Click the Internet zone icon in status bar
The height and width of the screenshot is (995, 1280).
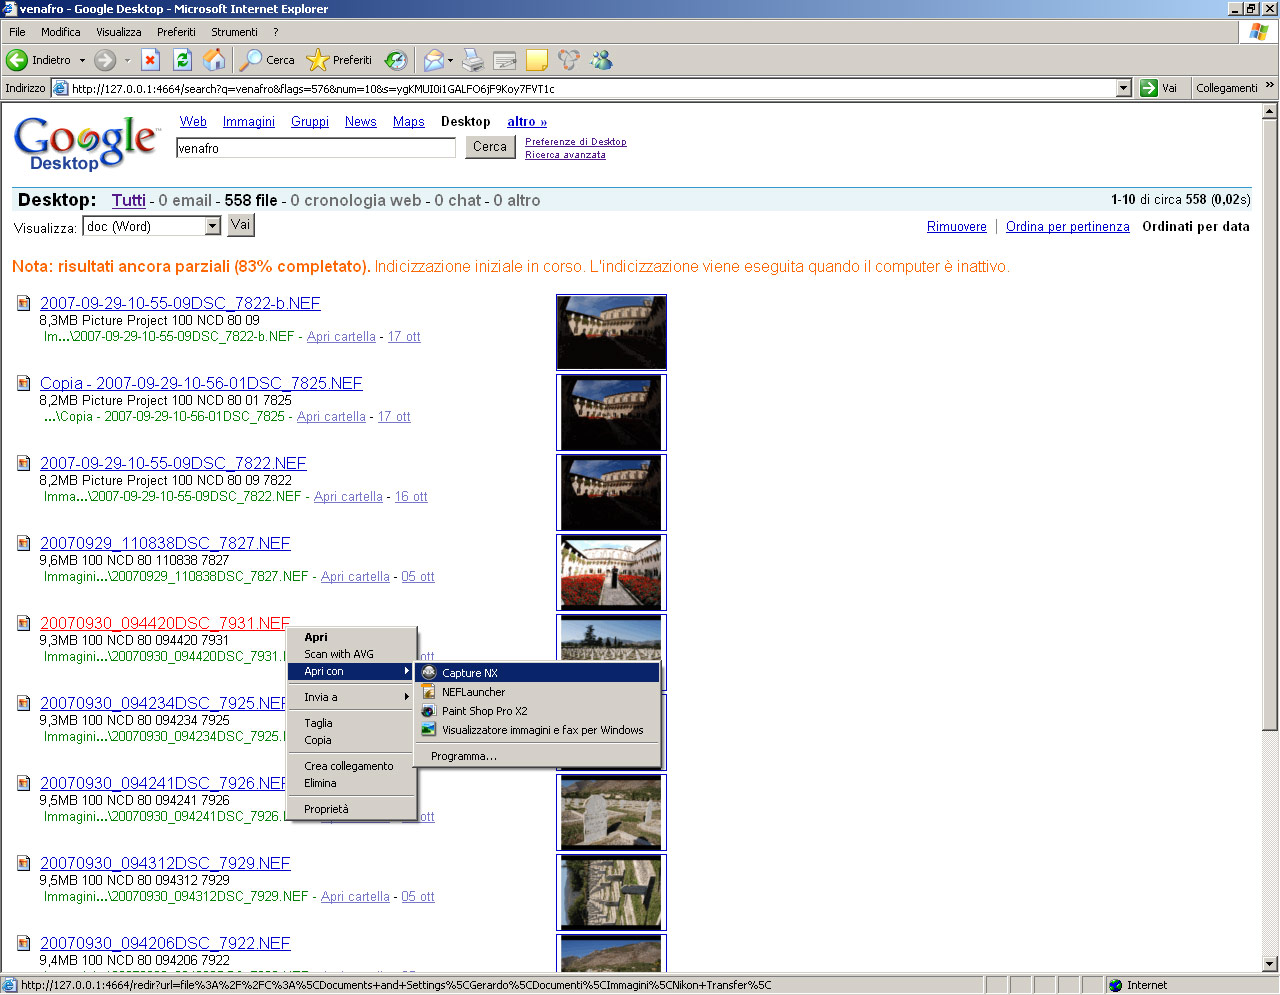[1116, 985]
